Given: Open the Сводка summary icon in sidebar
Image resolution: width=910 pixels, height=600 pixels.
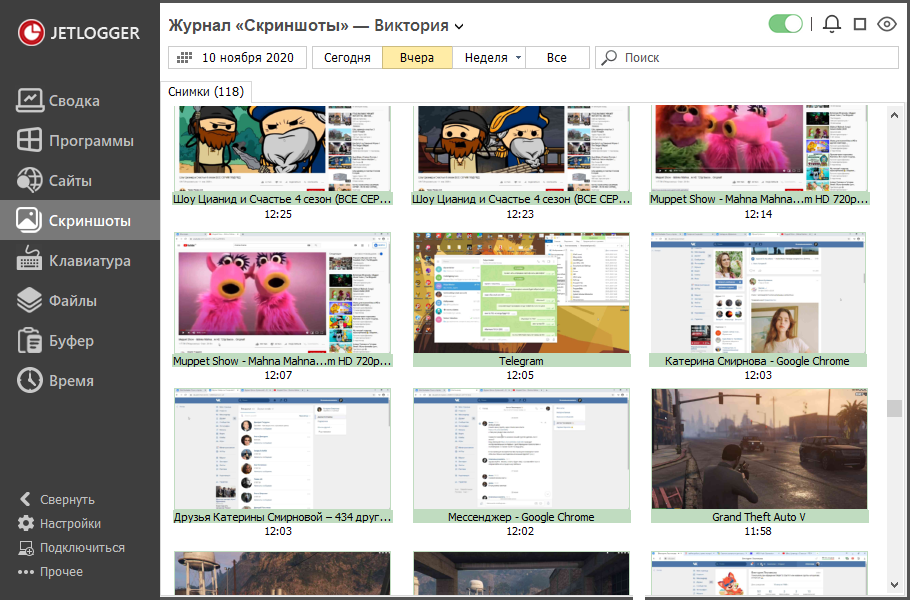Looking at the screenshot, I should 30,101.
